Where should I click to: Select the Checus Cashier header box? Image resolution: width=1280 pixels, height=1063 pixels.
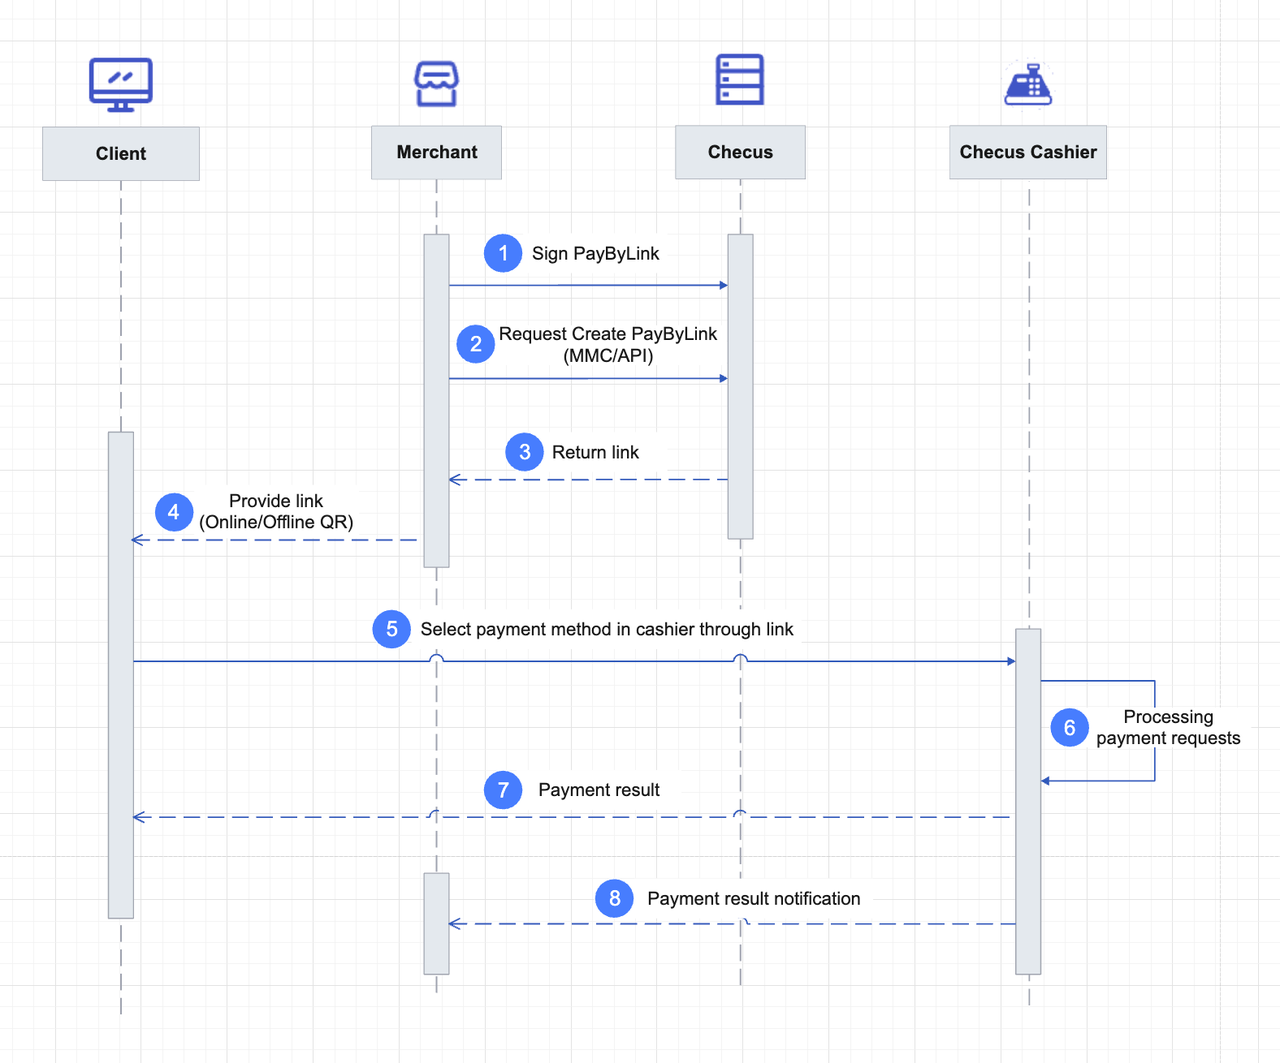[x=1028, y=152]
